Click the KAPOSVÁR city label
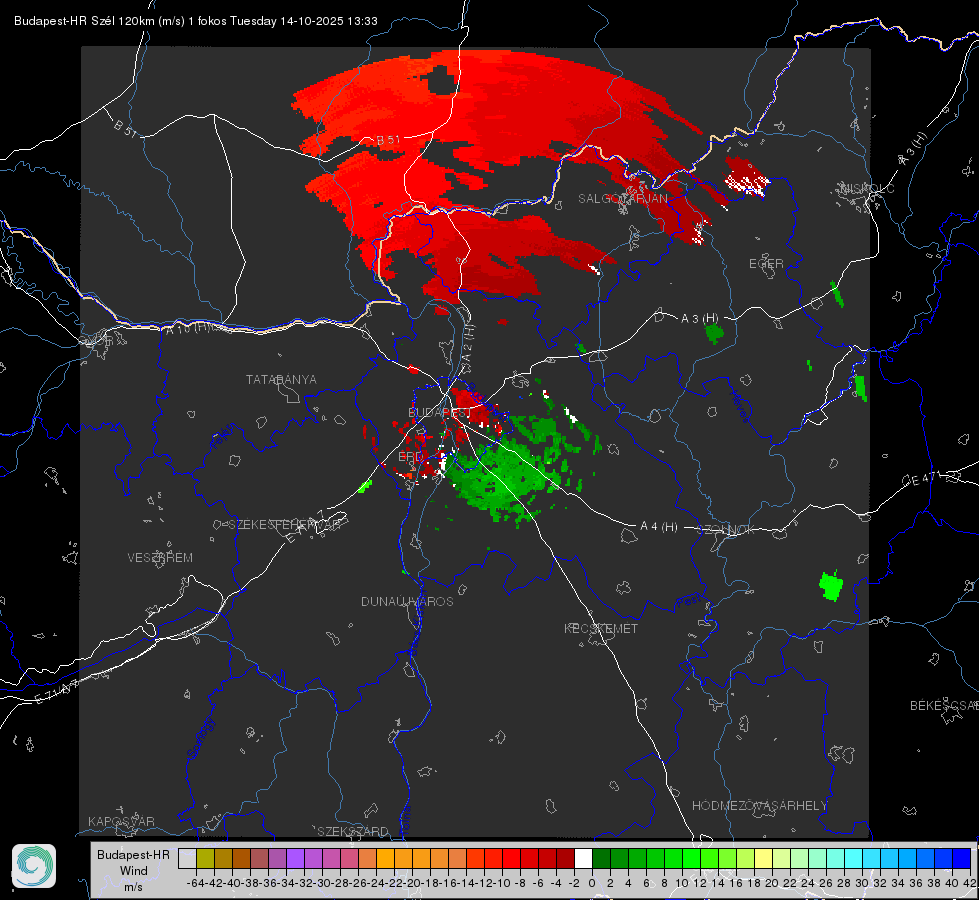This screenshot has height=900, width=979. pos(121,821)
